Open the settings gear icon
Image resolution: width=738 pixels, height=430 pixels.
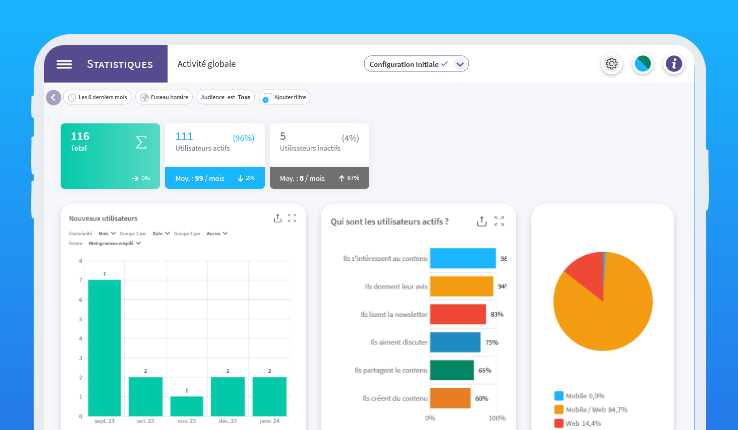pos(611,64)
